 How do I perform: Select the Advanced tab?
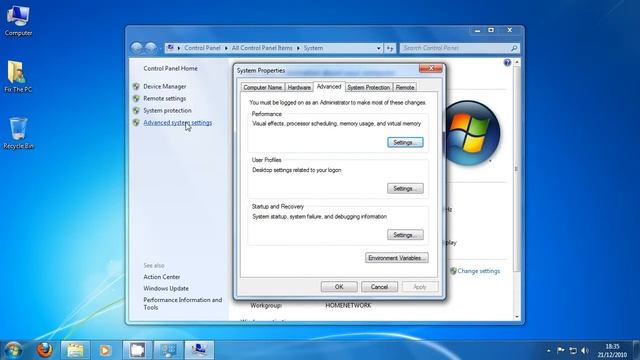tap(329, 87)
